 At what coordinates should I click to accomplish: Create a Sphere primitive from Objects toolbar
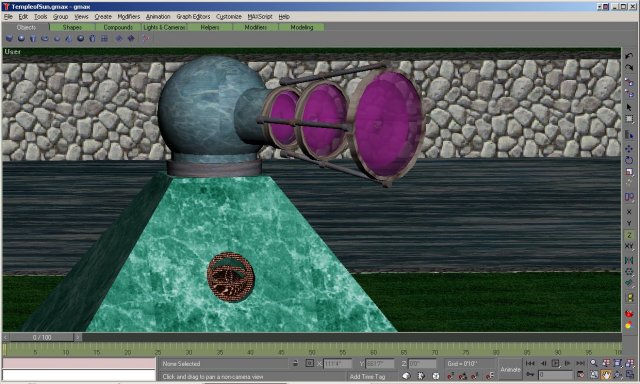coord(21,38)
